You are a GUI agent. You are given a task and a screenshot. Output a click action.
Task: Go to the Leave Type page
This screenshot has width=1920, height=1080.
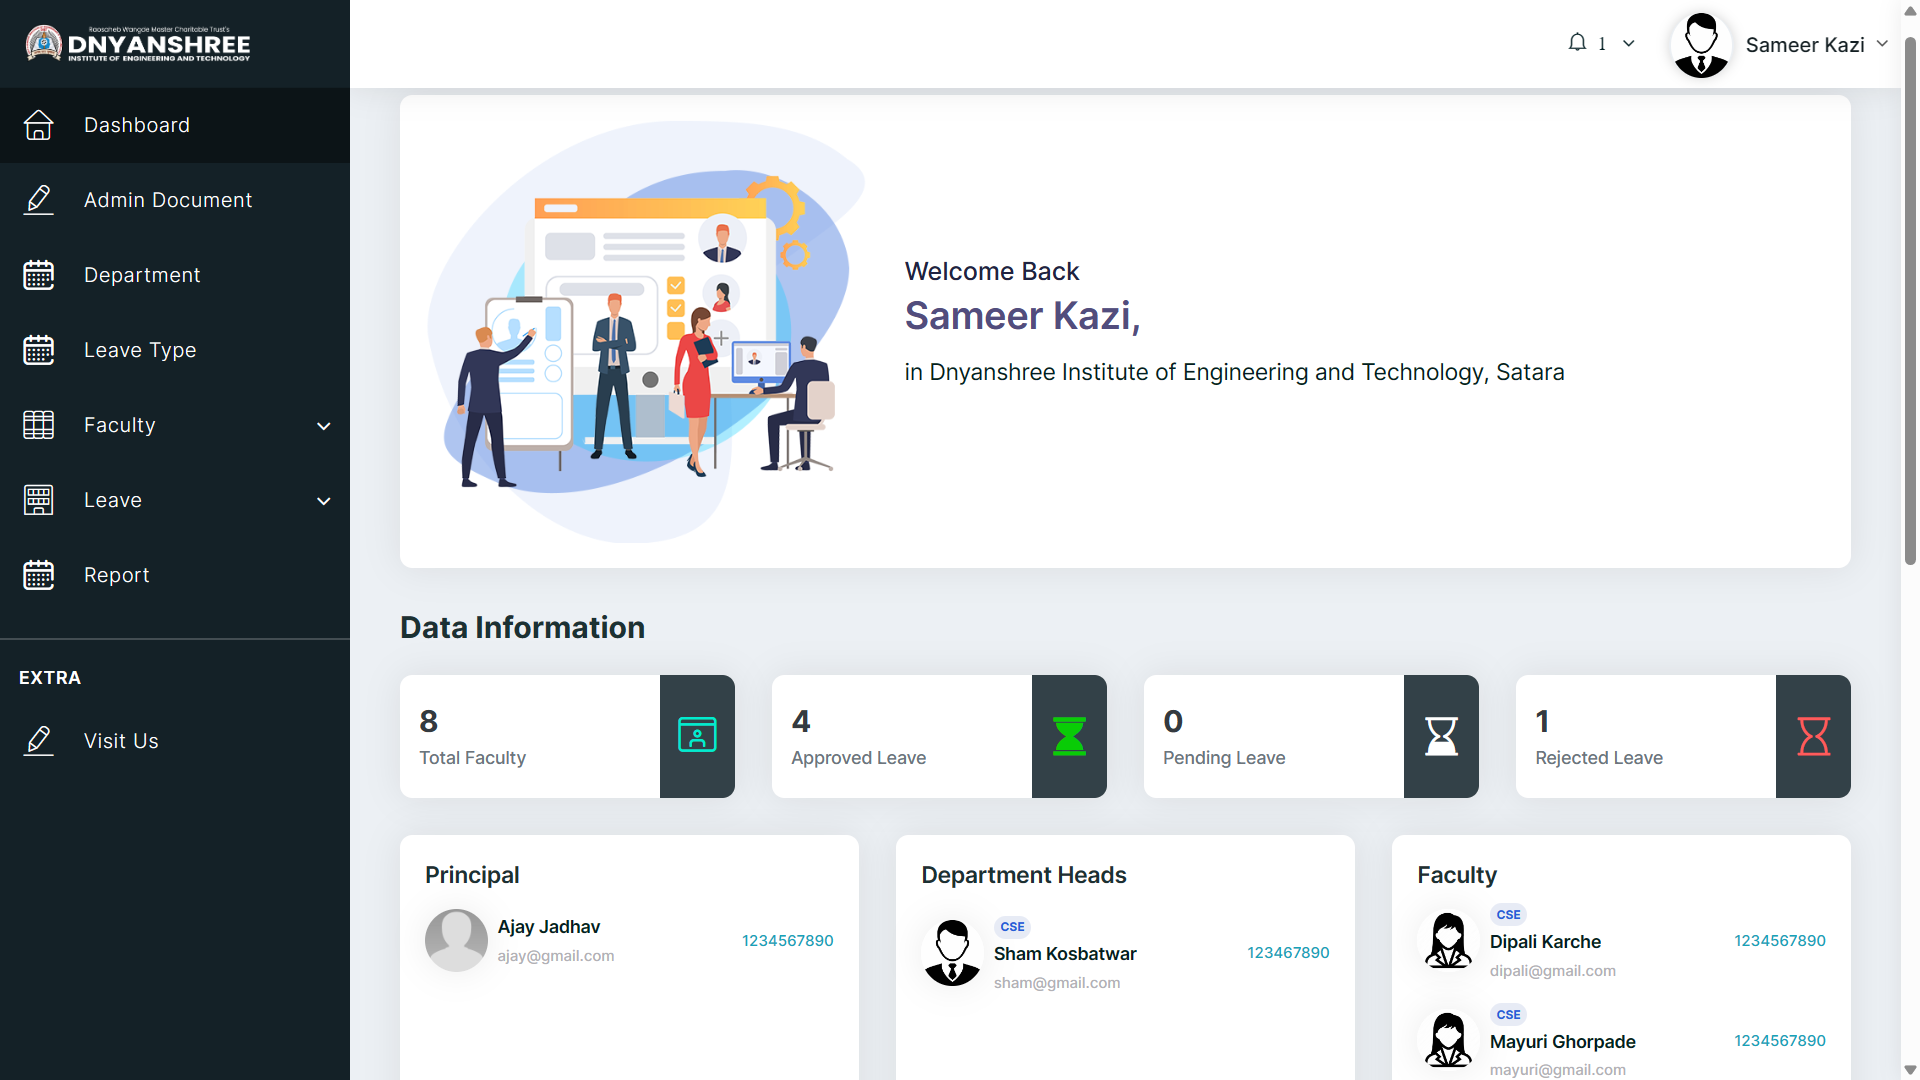coord(140,350)
